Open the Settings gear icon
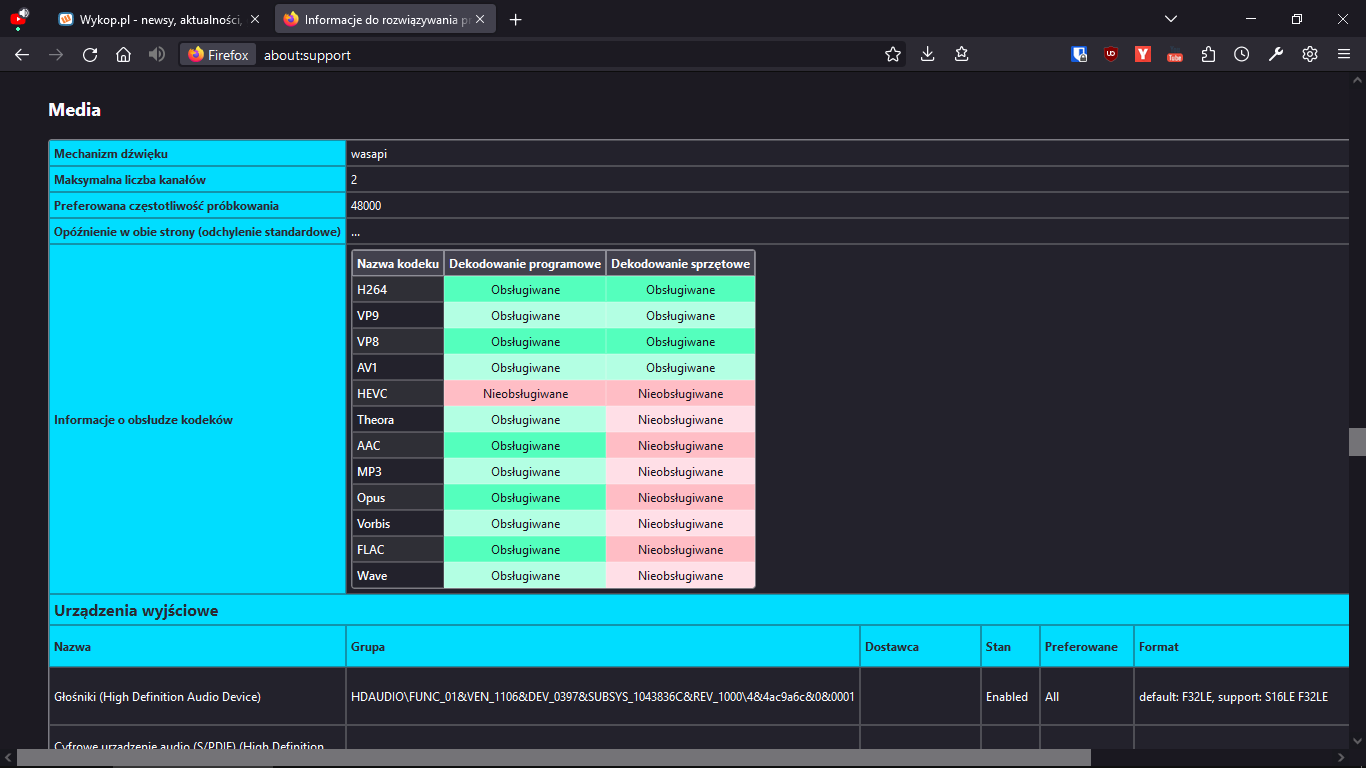This screenshot has height=768, width=1366. 1309,55
